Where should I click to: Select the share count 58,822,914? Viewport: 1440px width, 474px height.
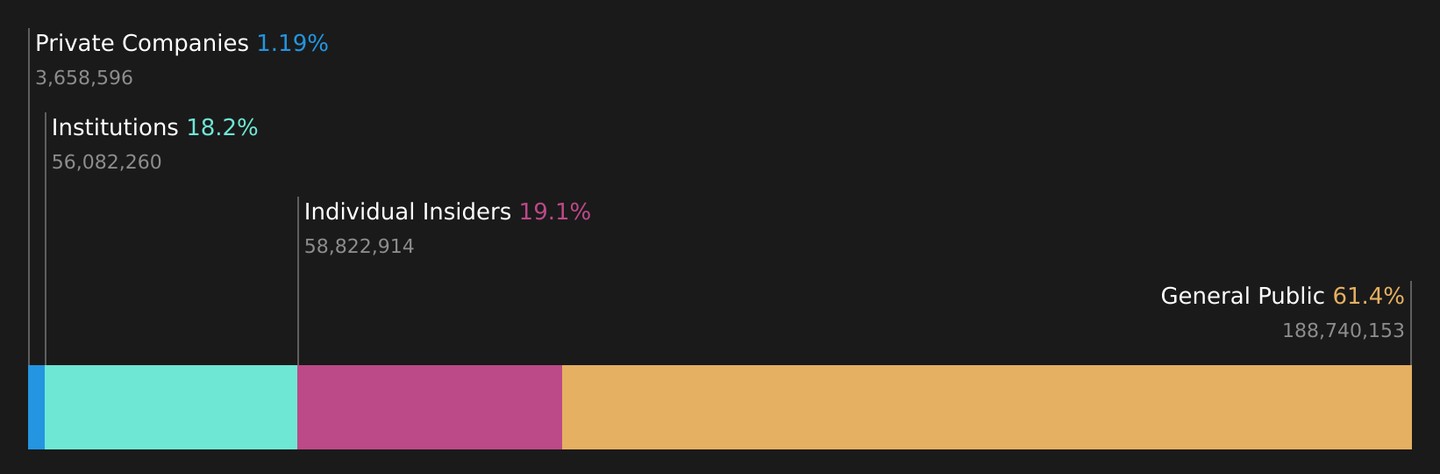coord(359,246)
